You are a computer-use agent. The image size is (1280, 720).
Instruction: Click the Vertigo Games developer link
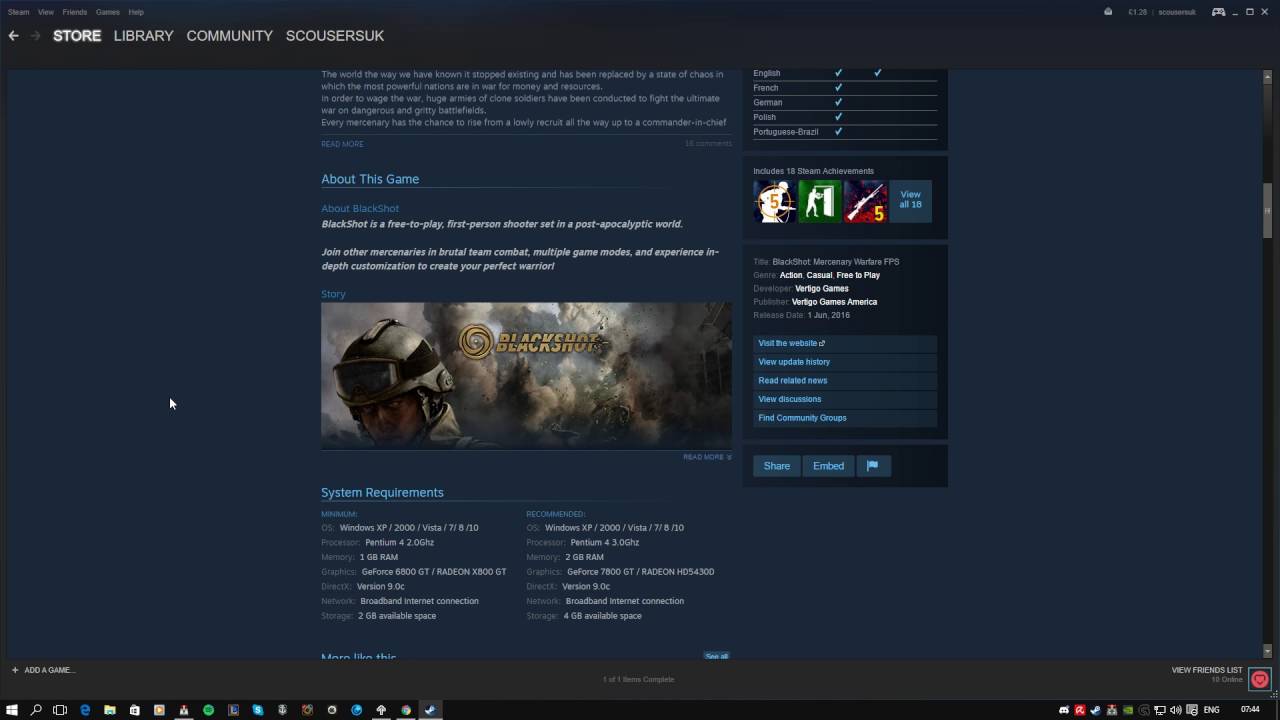[822, 289]
